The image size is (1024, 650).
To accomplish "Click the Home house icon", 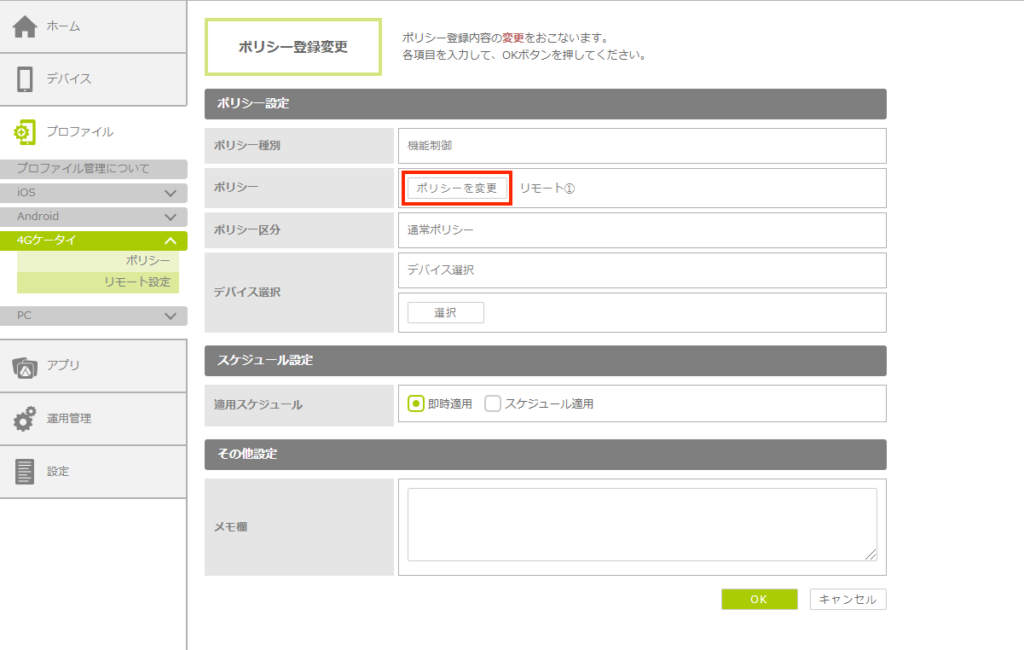I will coord(25,27).
